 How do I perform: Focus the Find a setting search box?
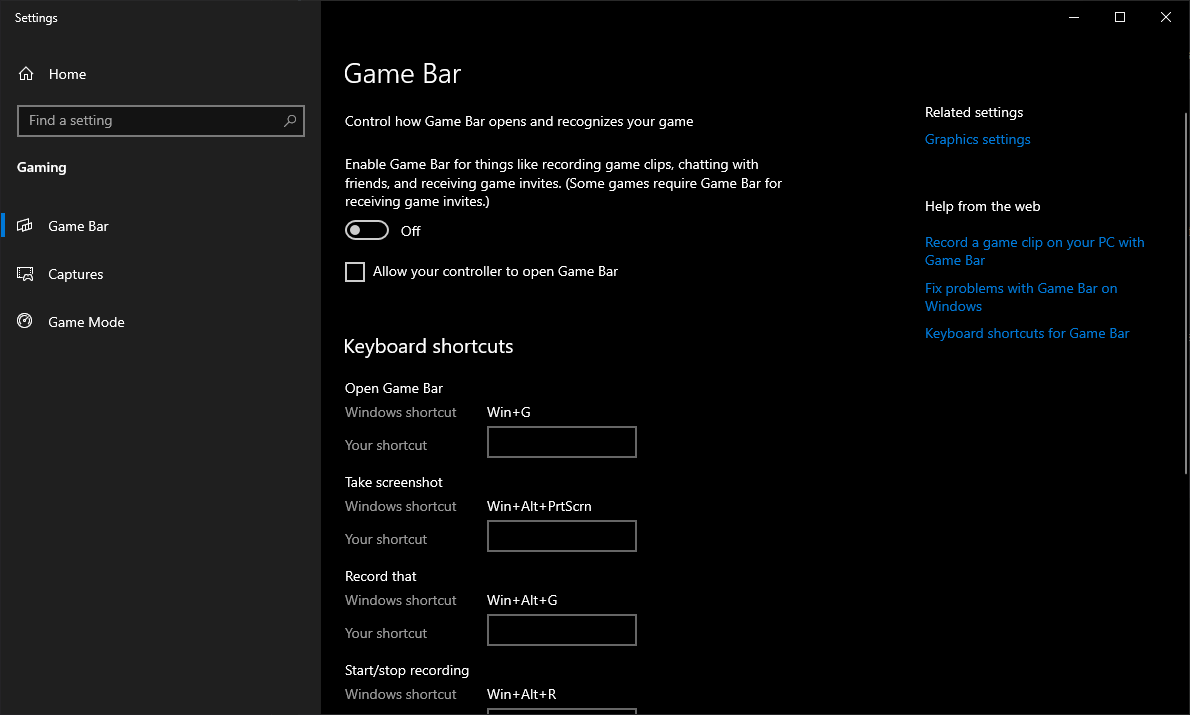pos(160,121)
